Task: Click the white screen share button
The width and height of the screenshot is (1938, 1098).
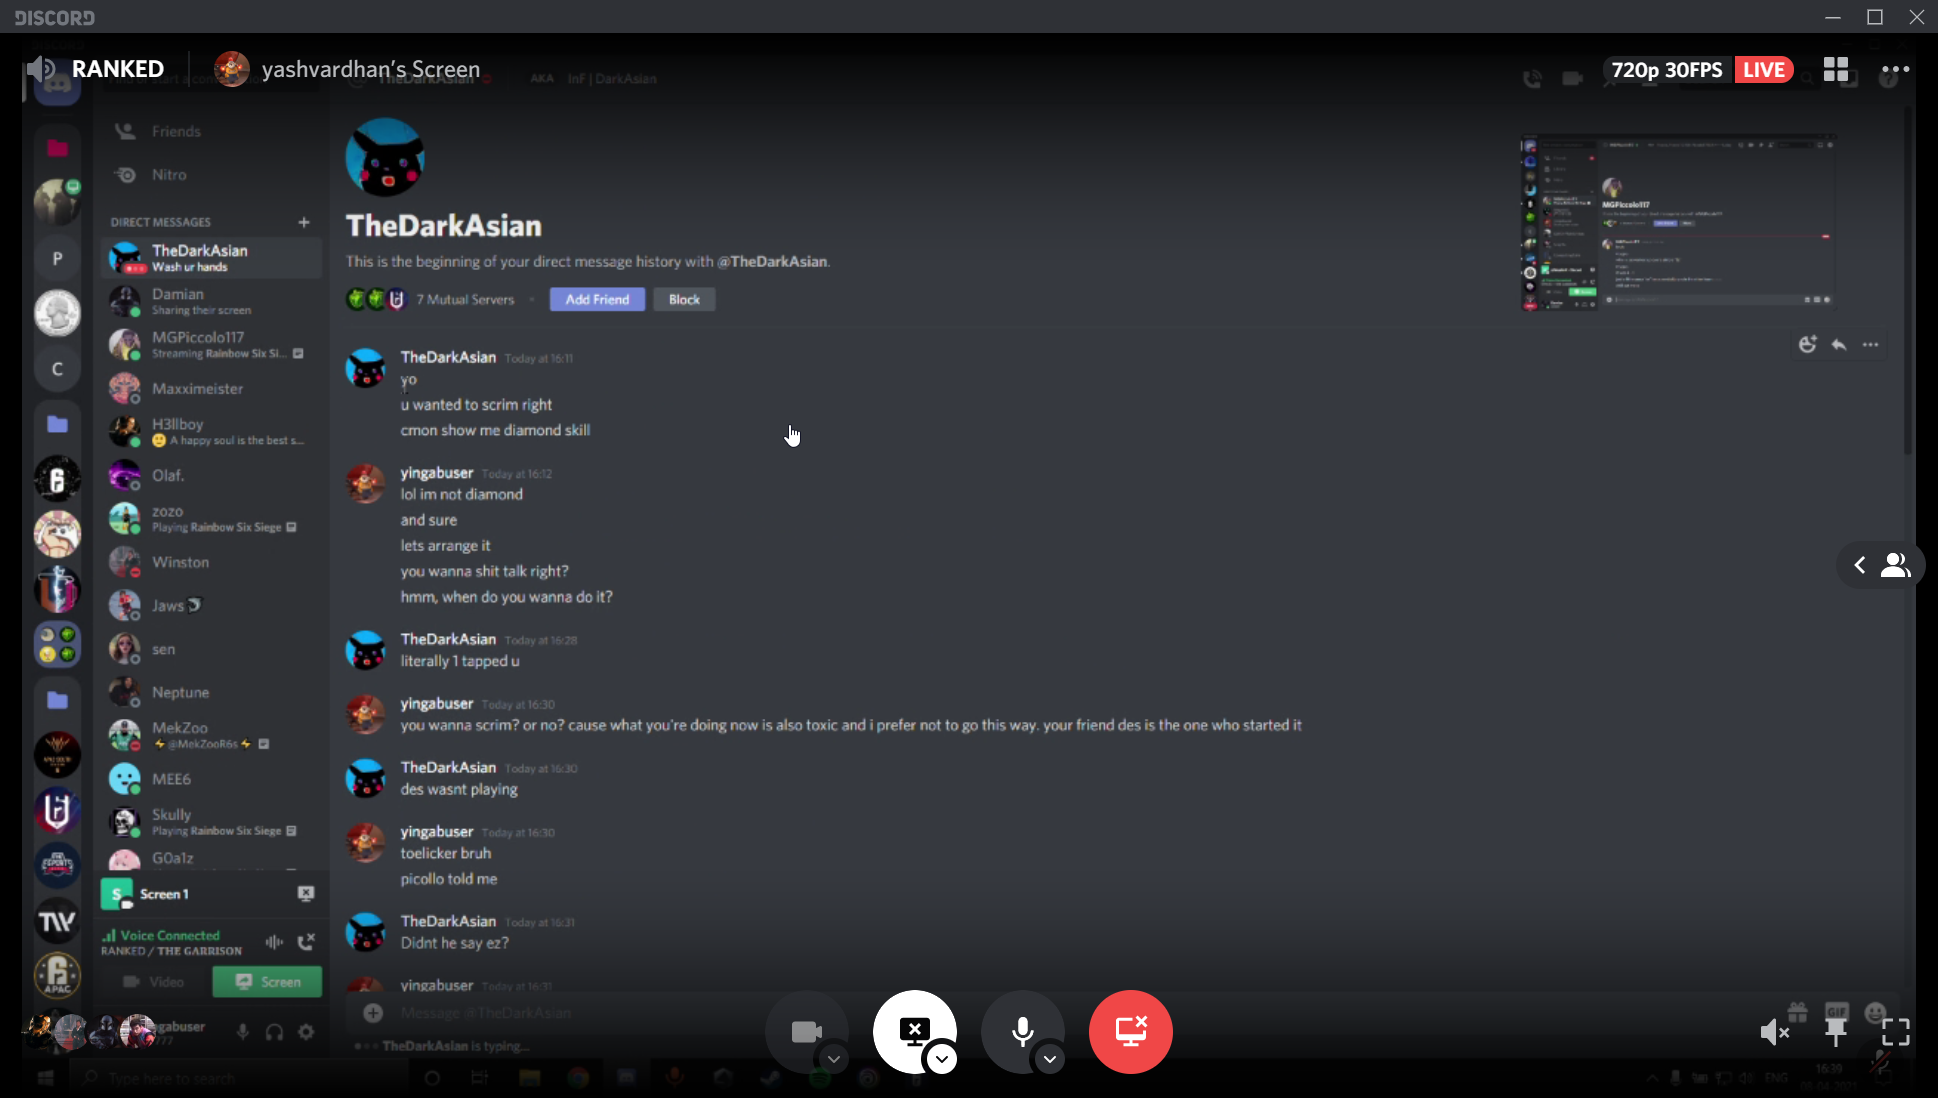Action: coord(913,1030)
